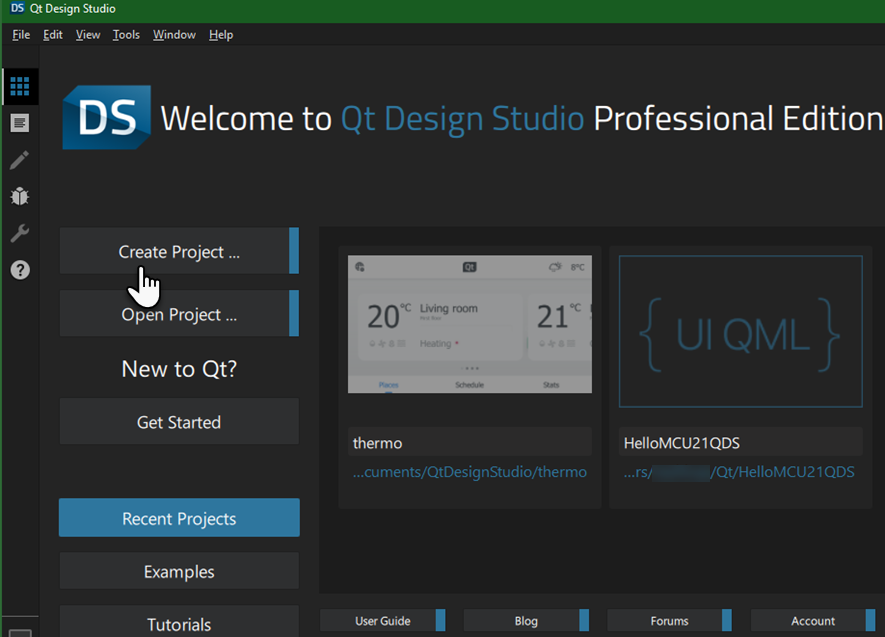Image resolution: width=885 pixels, height=637 pixels.
Task: Switch to the Tutorials tab
Action: pos(179,624)
